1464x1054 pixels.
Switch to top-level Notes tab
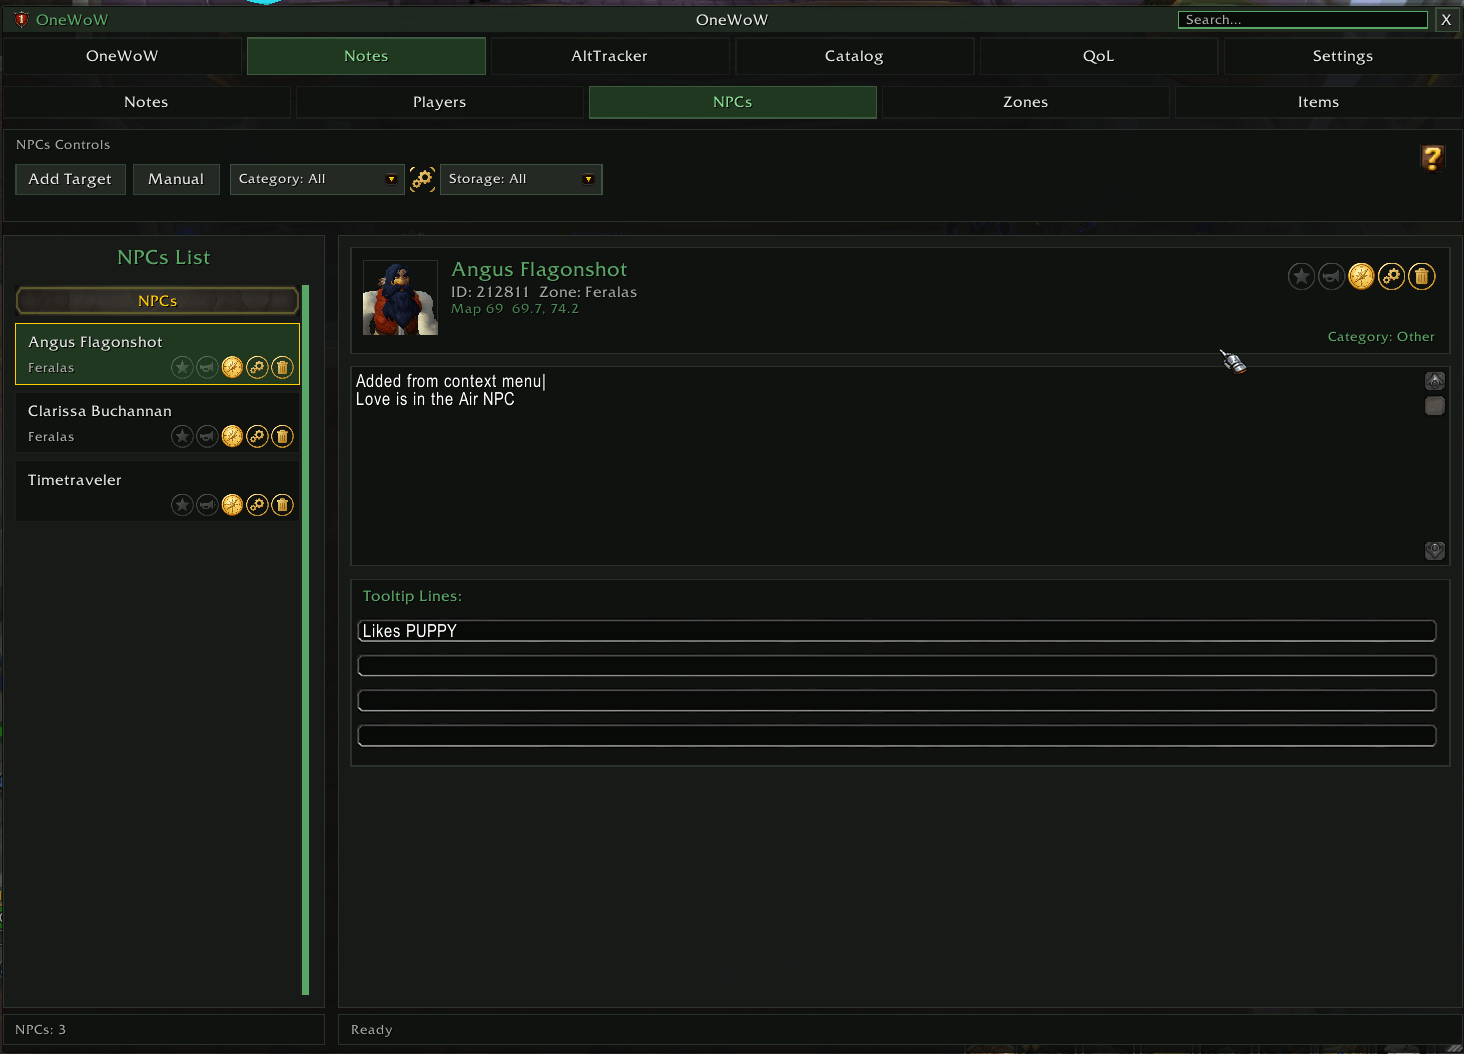coord(366,56)
